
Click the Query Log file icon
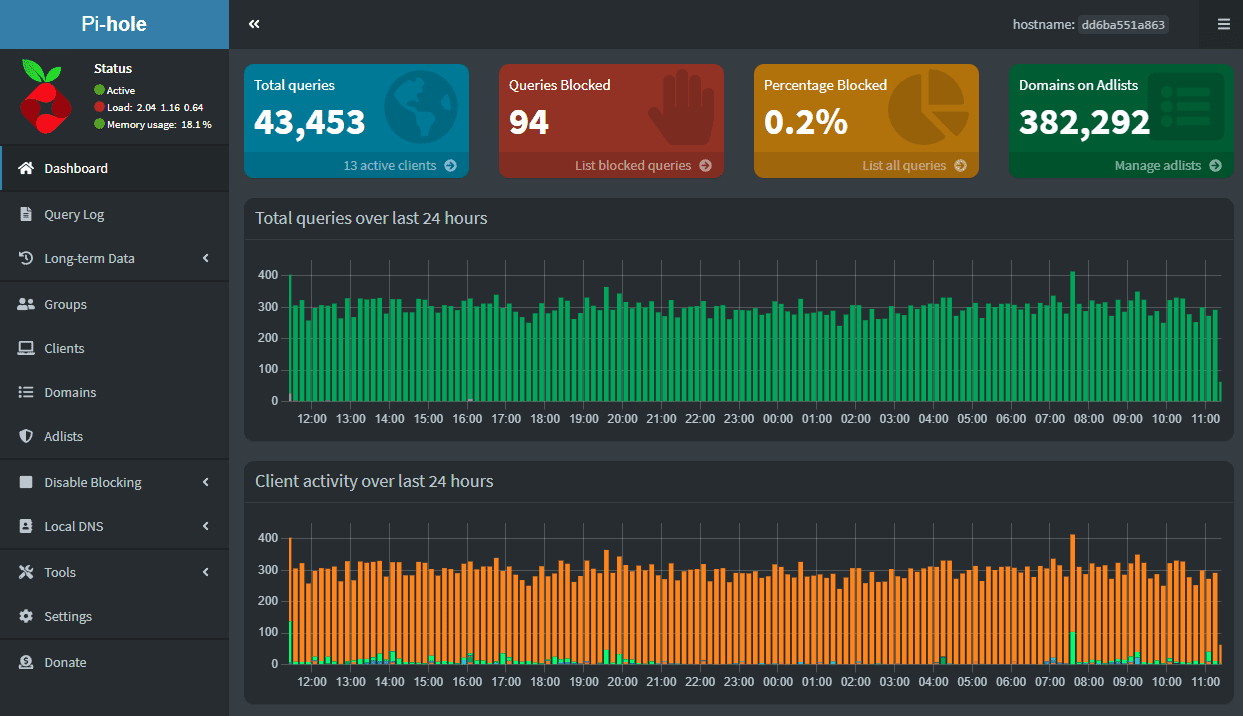pyautogui.click(x=26, y=214)
